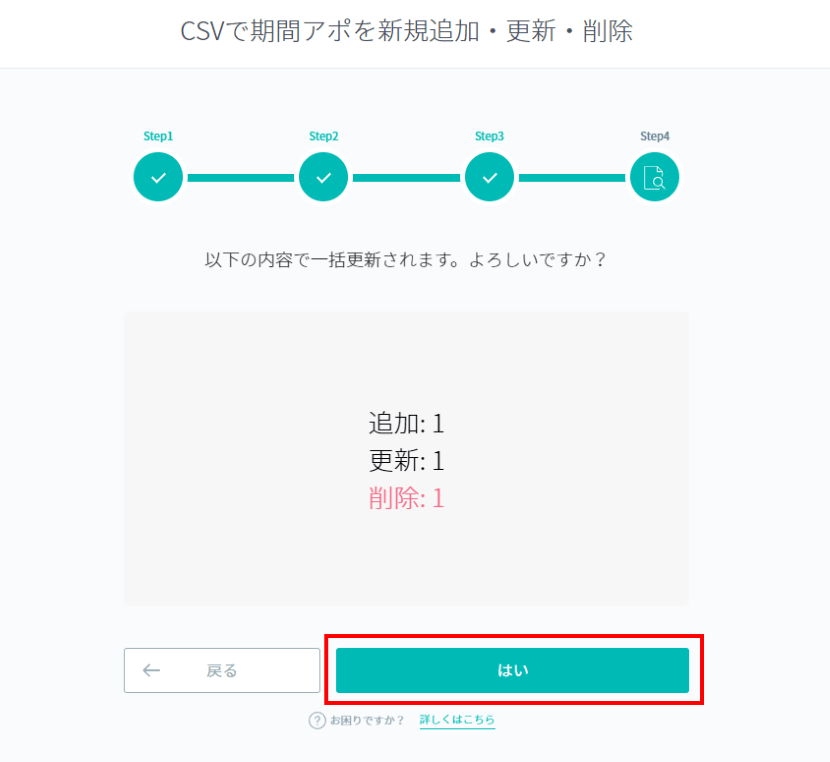Open the 詳しくはこちら help link
Viewport: 830px width, 762px height.
click(x=457, y=720)
